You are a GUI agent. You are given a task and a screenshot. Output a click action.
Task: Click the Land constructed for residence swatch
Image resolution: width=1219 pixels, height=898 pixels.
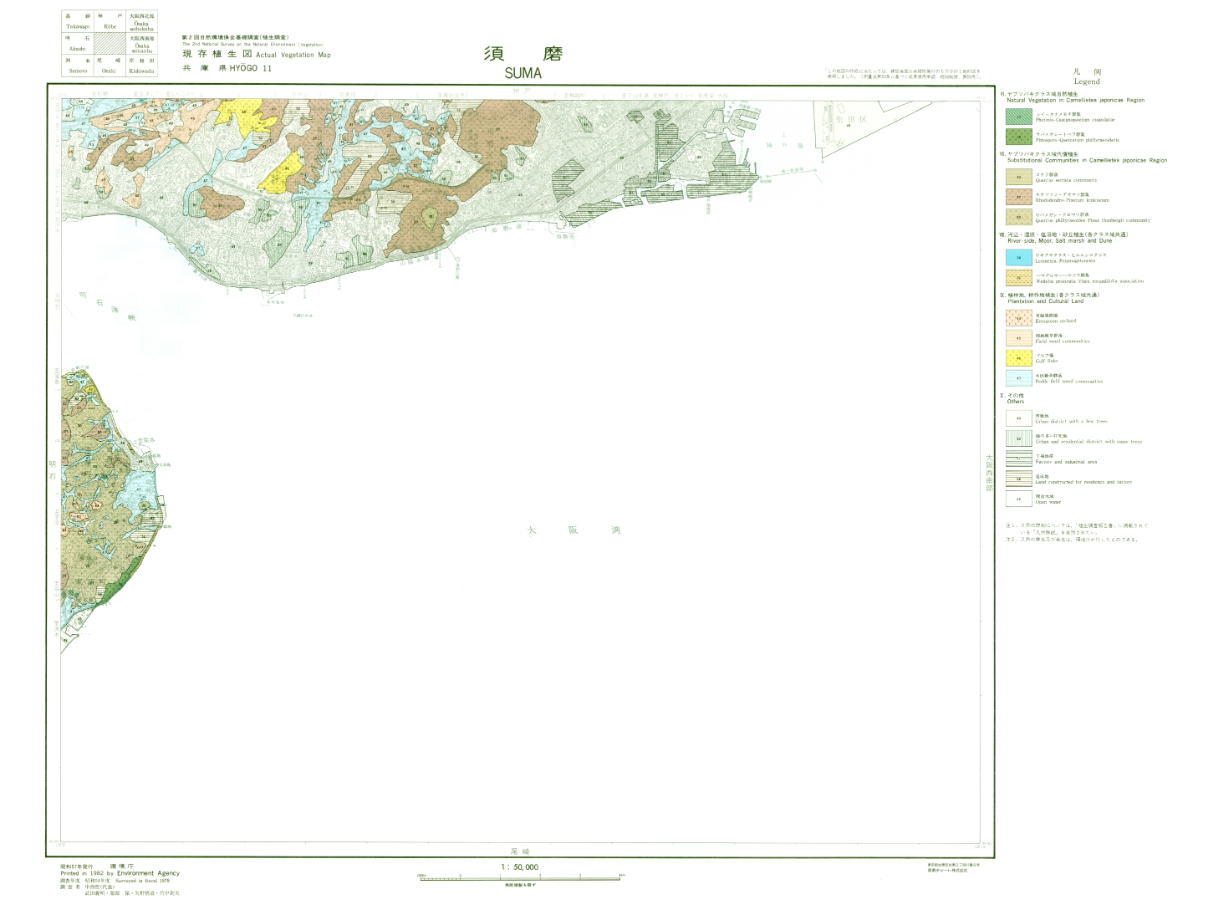click(x=1018, y=479)
